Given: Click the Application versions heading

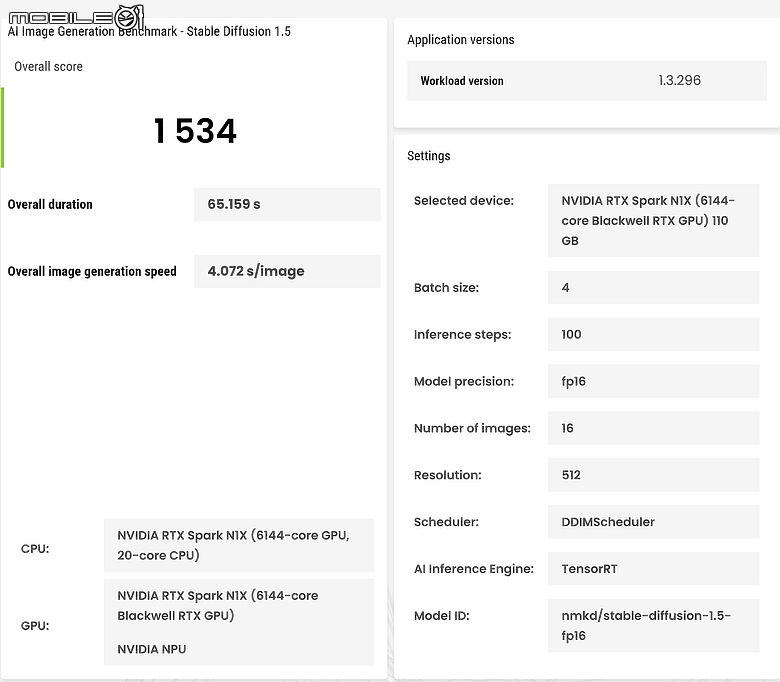Looking at the screenshot, I should click(461, 40).
